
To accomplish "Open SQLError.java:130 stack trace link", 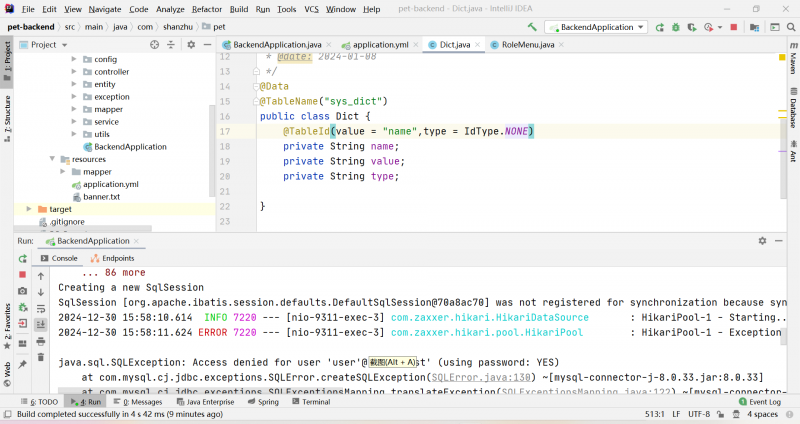I will (481, 378).
